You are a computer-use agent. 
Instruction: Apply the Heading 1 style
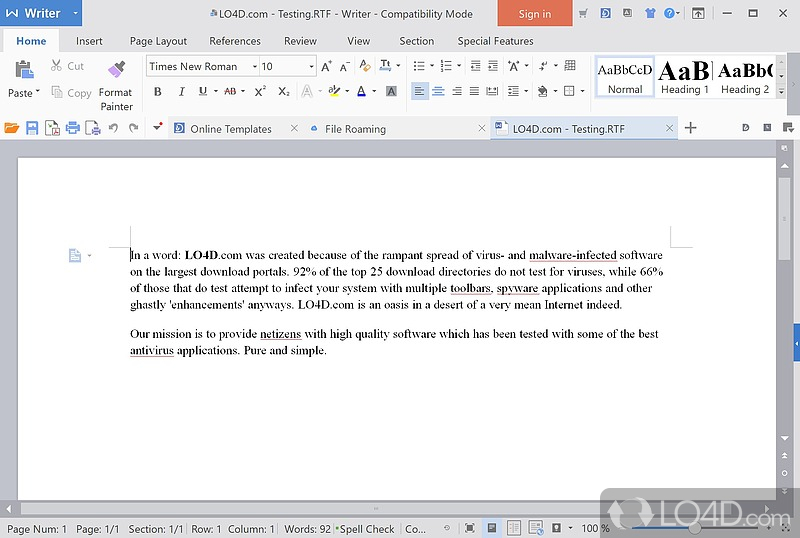click(x=685, y=76)
